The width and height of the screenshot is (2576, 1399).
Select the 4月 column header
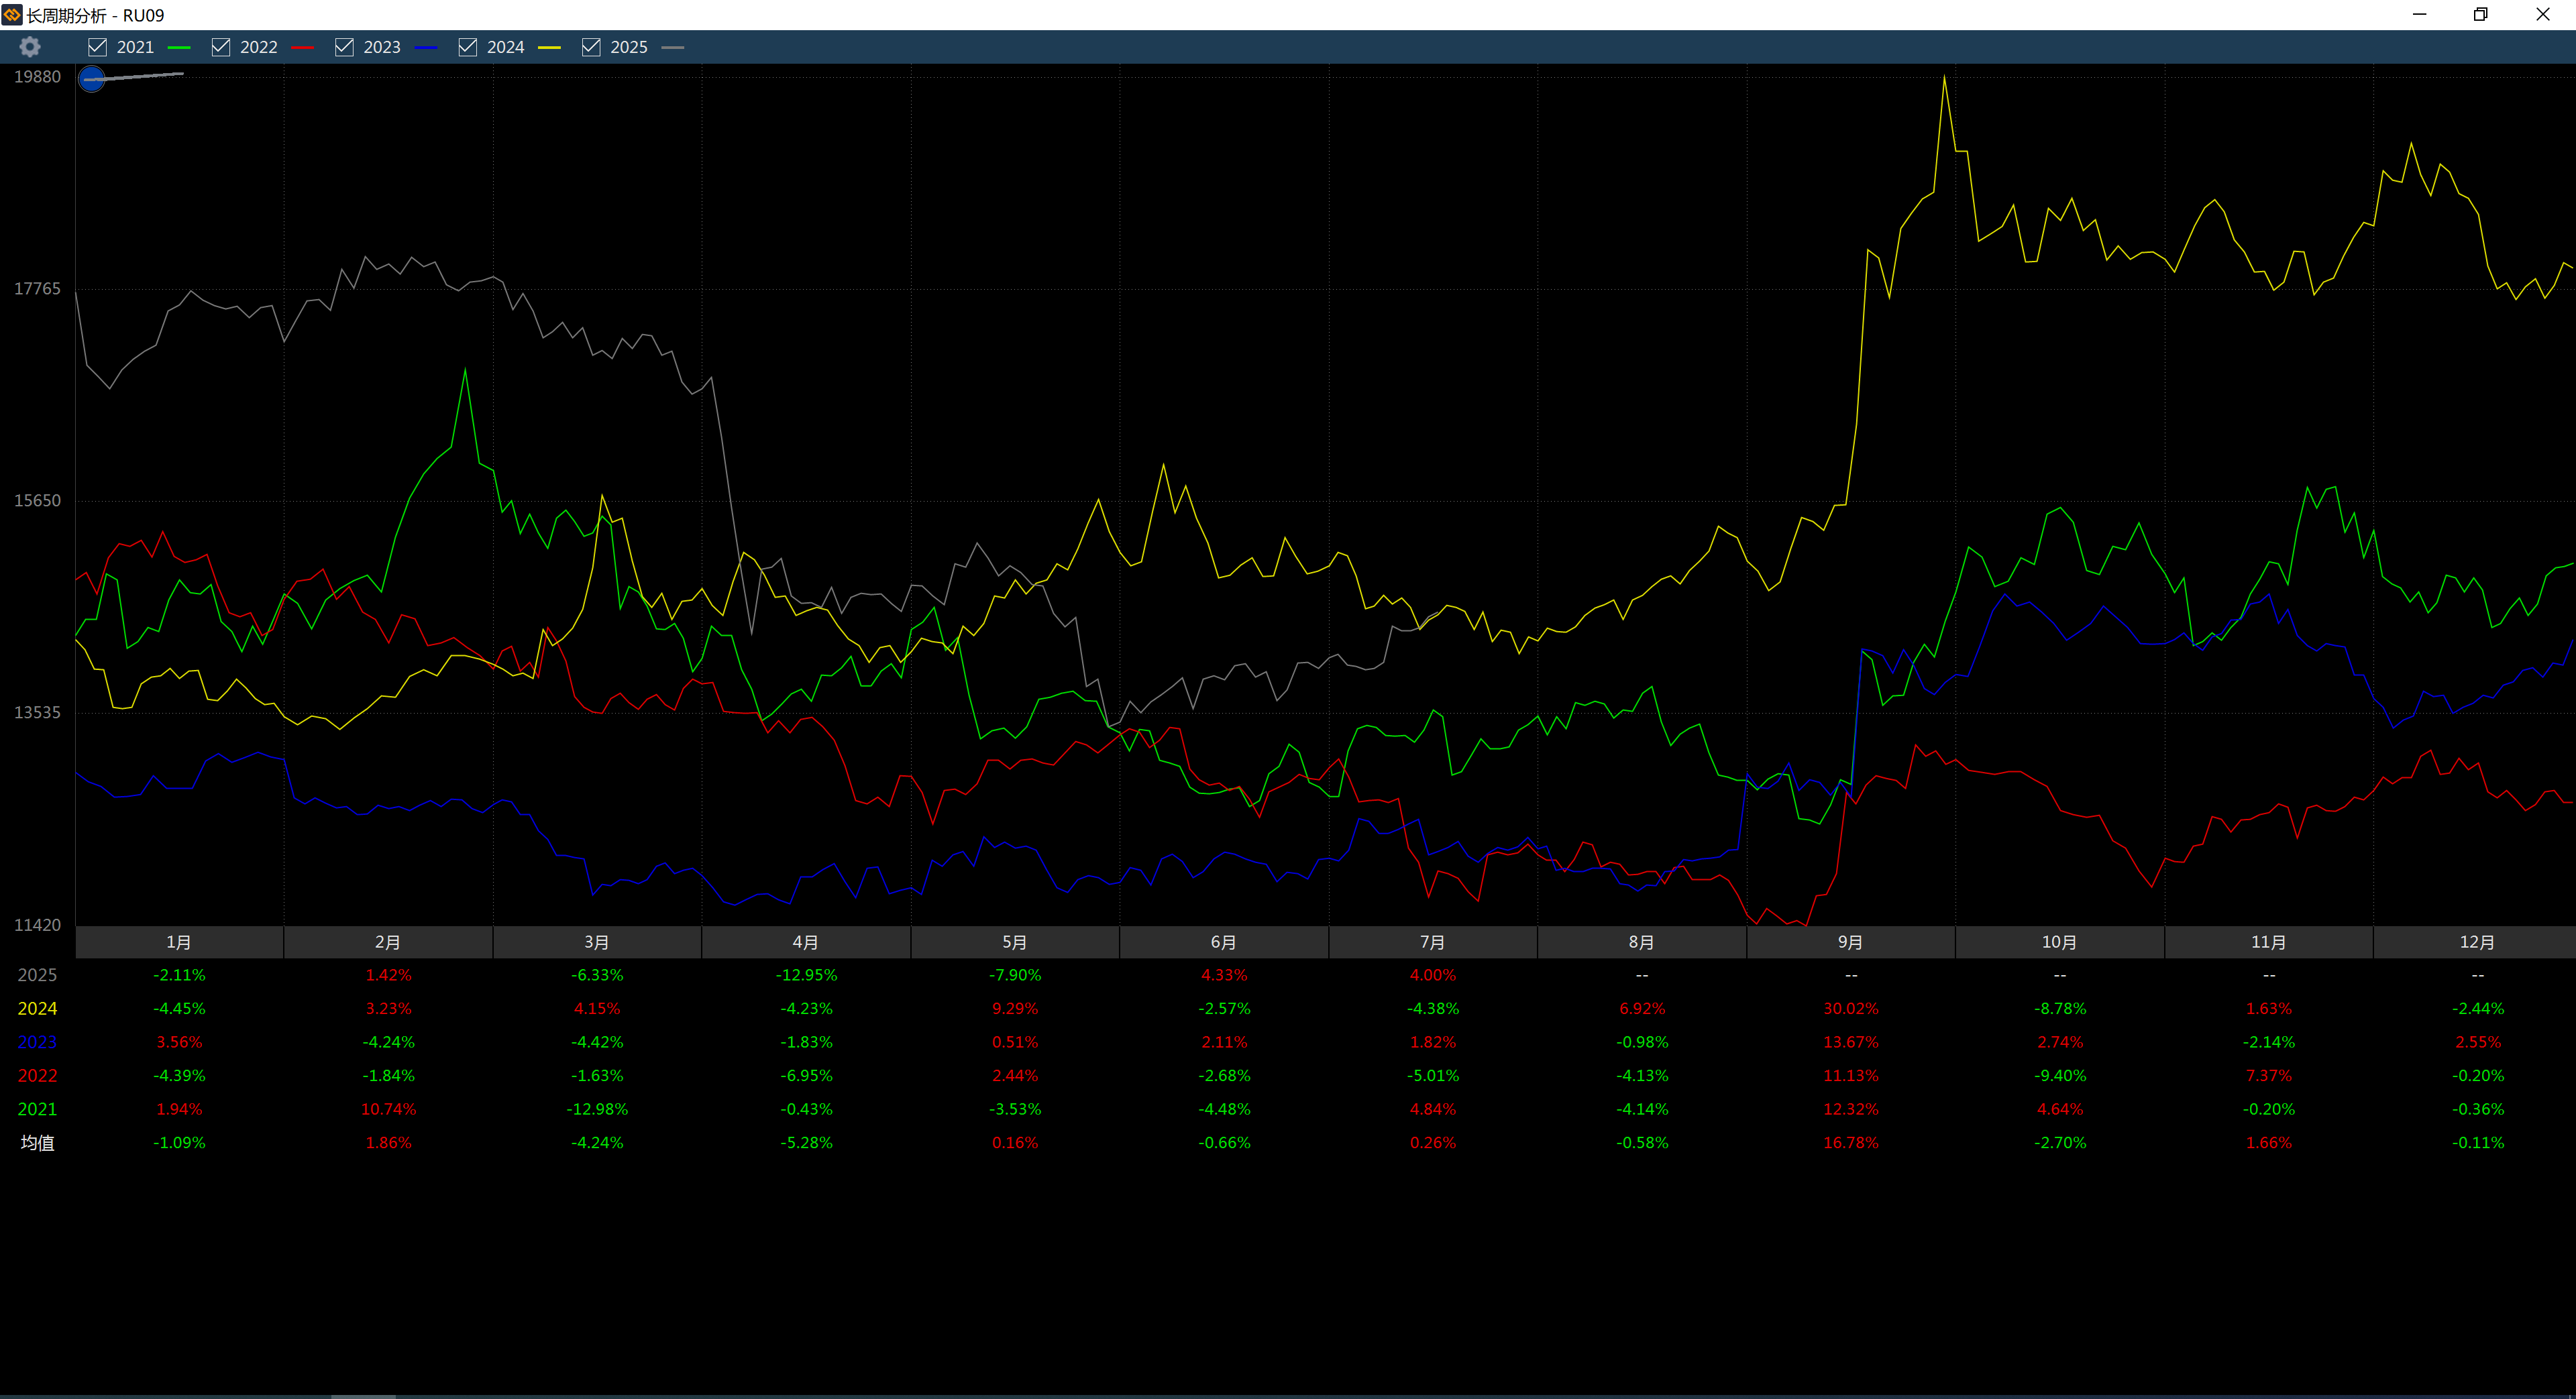point(806,942)
